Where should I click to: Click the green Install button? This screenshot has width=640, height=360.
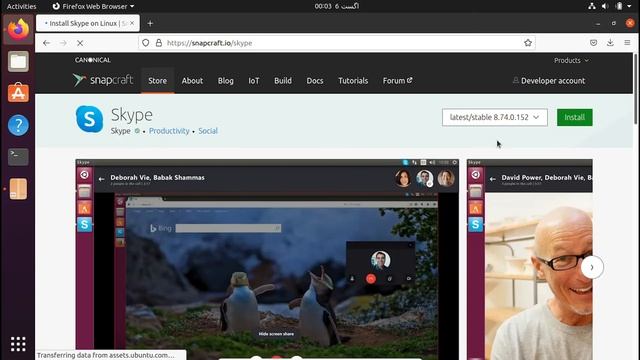tap(575, 118)
